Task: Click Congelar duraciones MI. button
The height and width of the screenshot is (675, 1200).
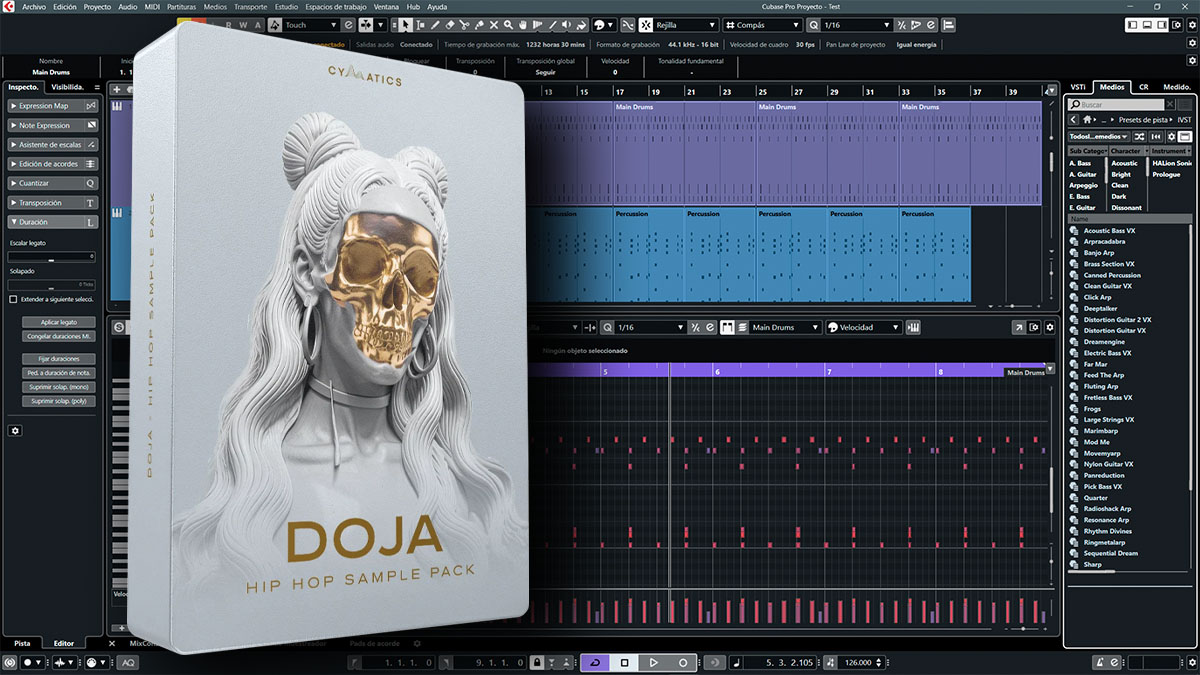Action: pyautogui.click(x=59, y=336)
